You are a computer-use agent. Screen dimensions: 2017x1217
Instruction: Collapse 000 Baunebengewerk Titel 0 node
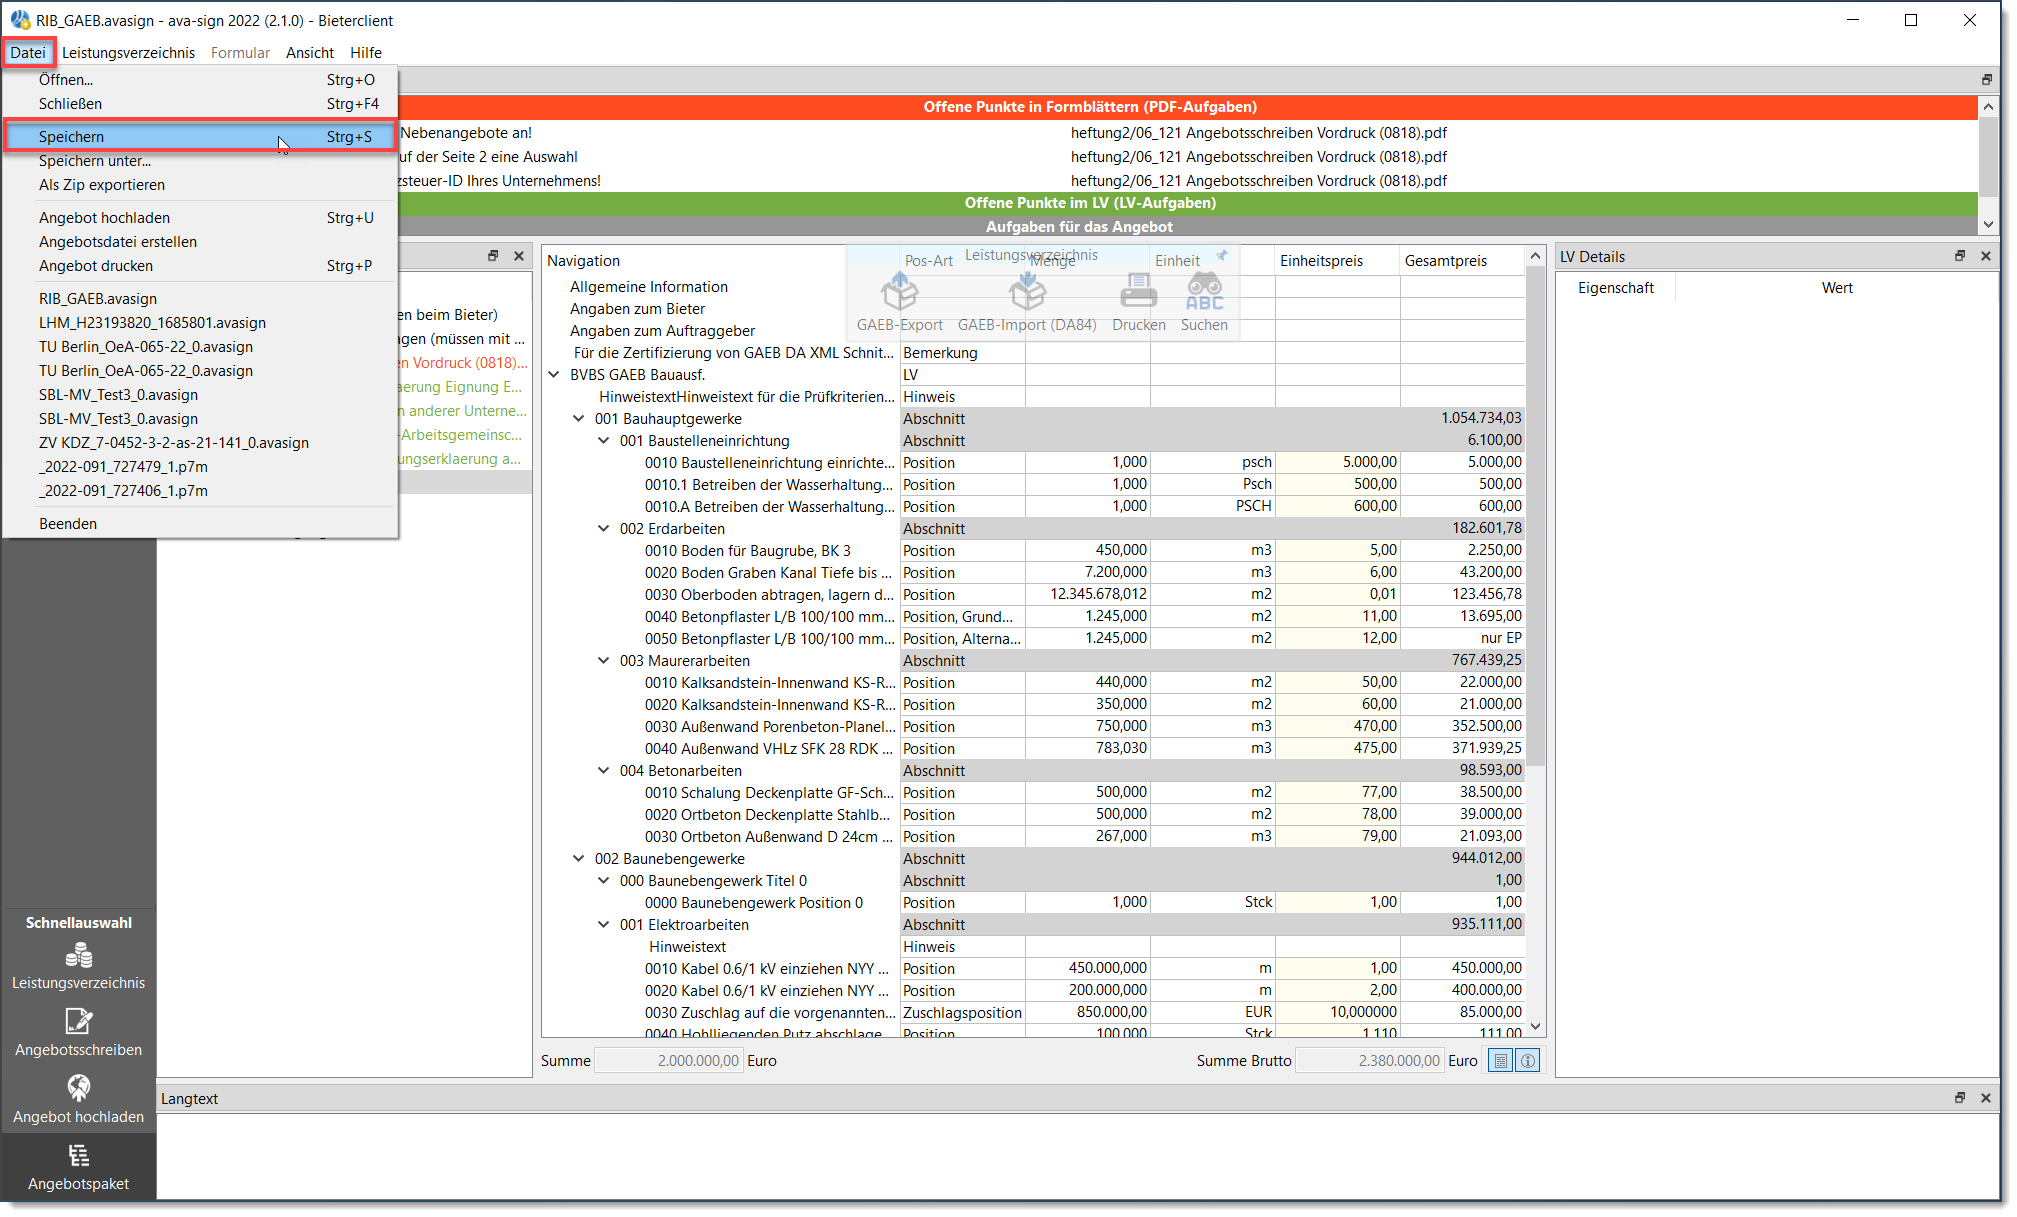pos(604,881)
